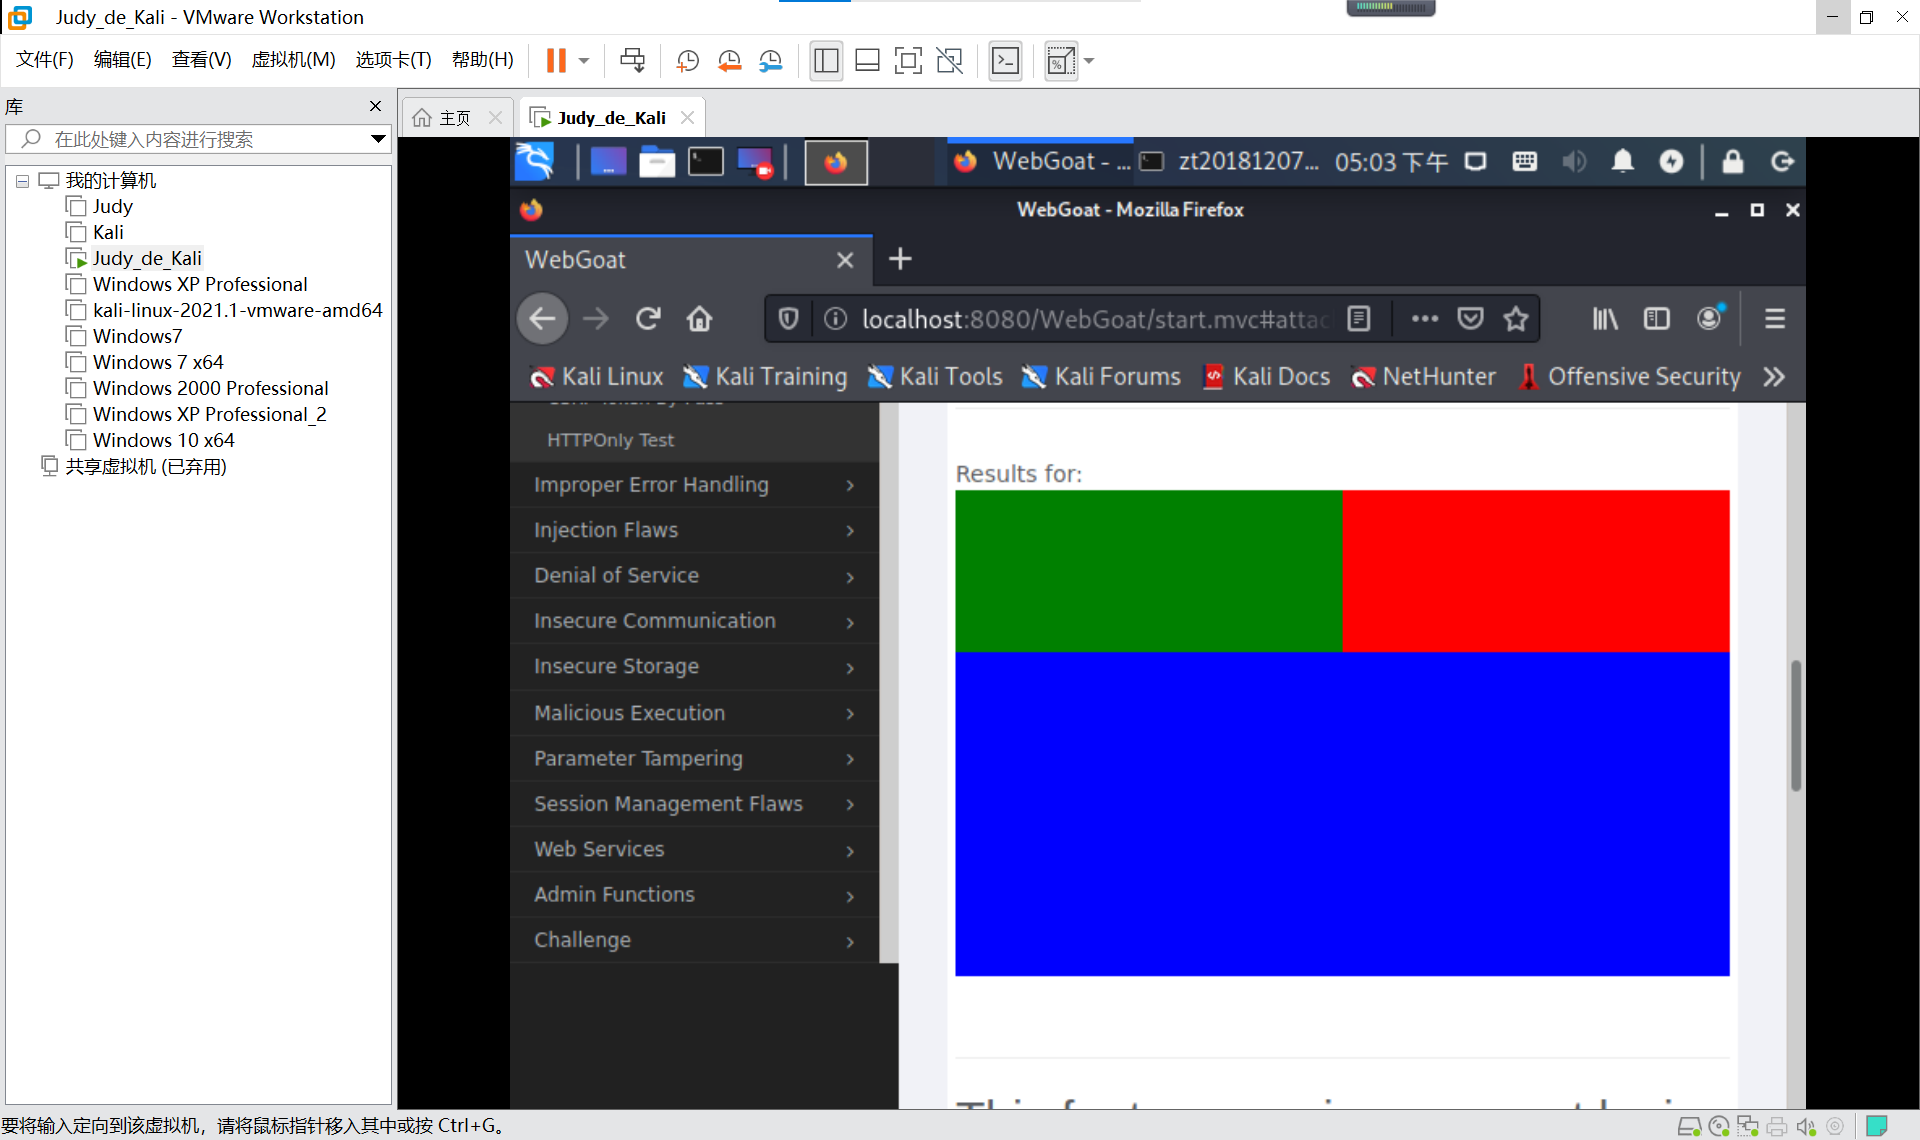Open the Firefox page actions ellipsis
This screenshot has width=1920, height=1140.
(x=1424, y=319)
